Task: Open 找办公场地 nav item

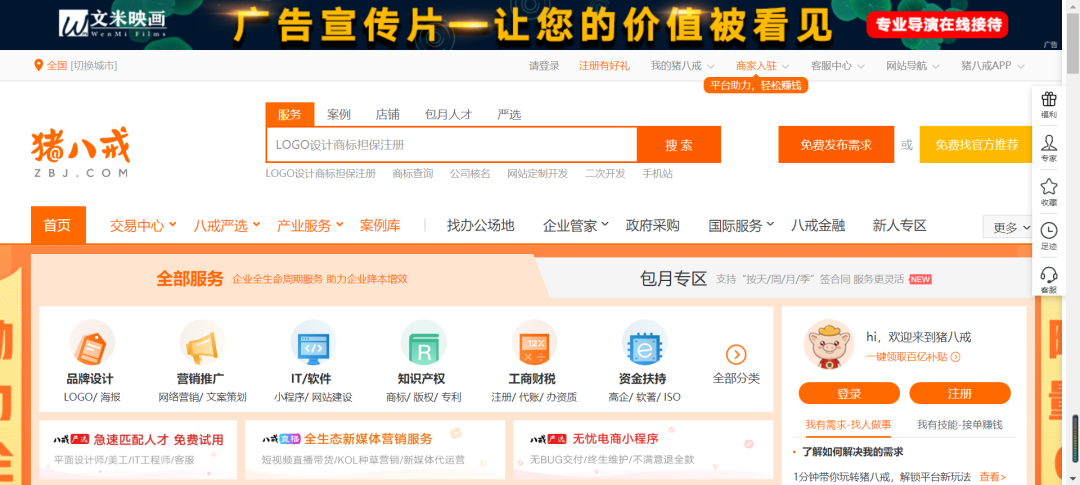Action: click(x=480, y=225)
